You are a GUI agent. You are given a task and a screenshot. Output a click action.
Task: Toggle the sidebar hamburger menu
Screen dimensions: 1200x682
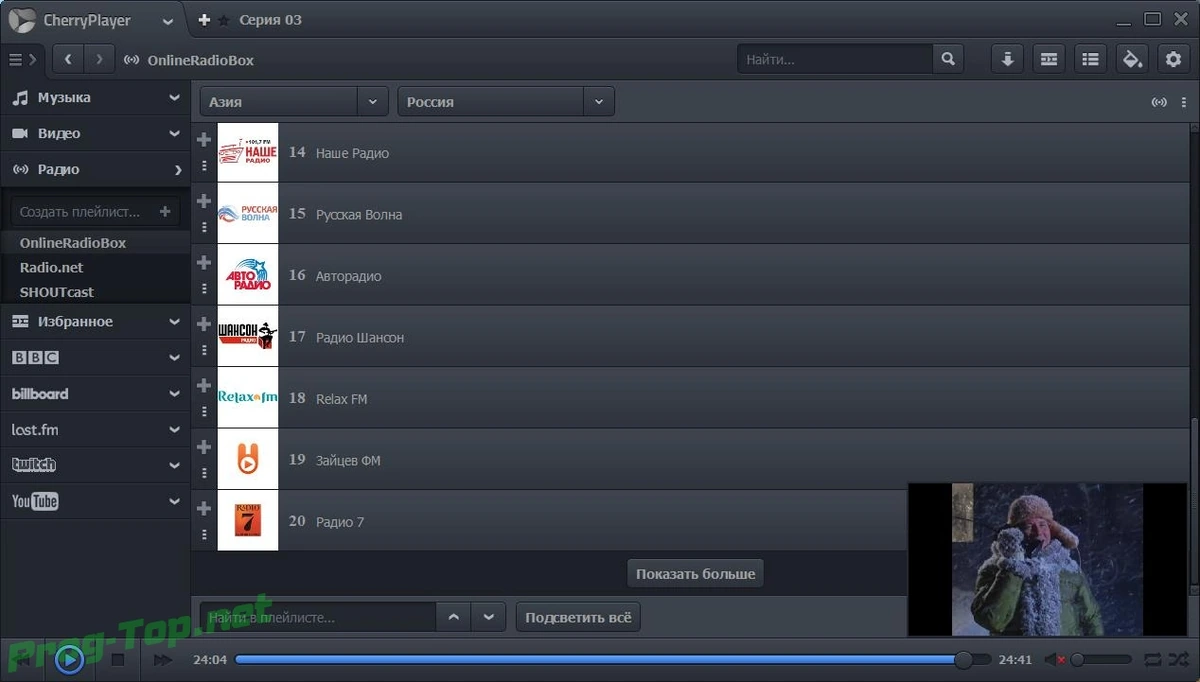pos(16,60)
